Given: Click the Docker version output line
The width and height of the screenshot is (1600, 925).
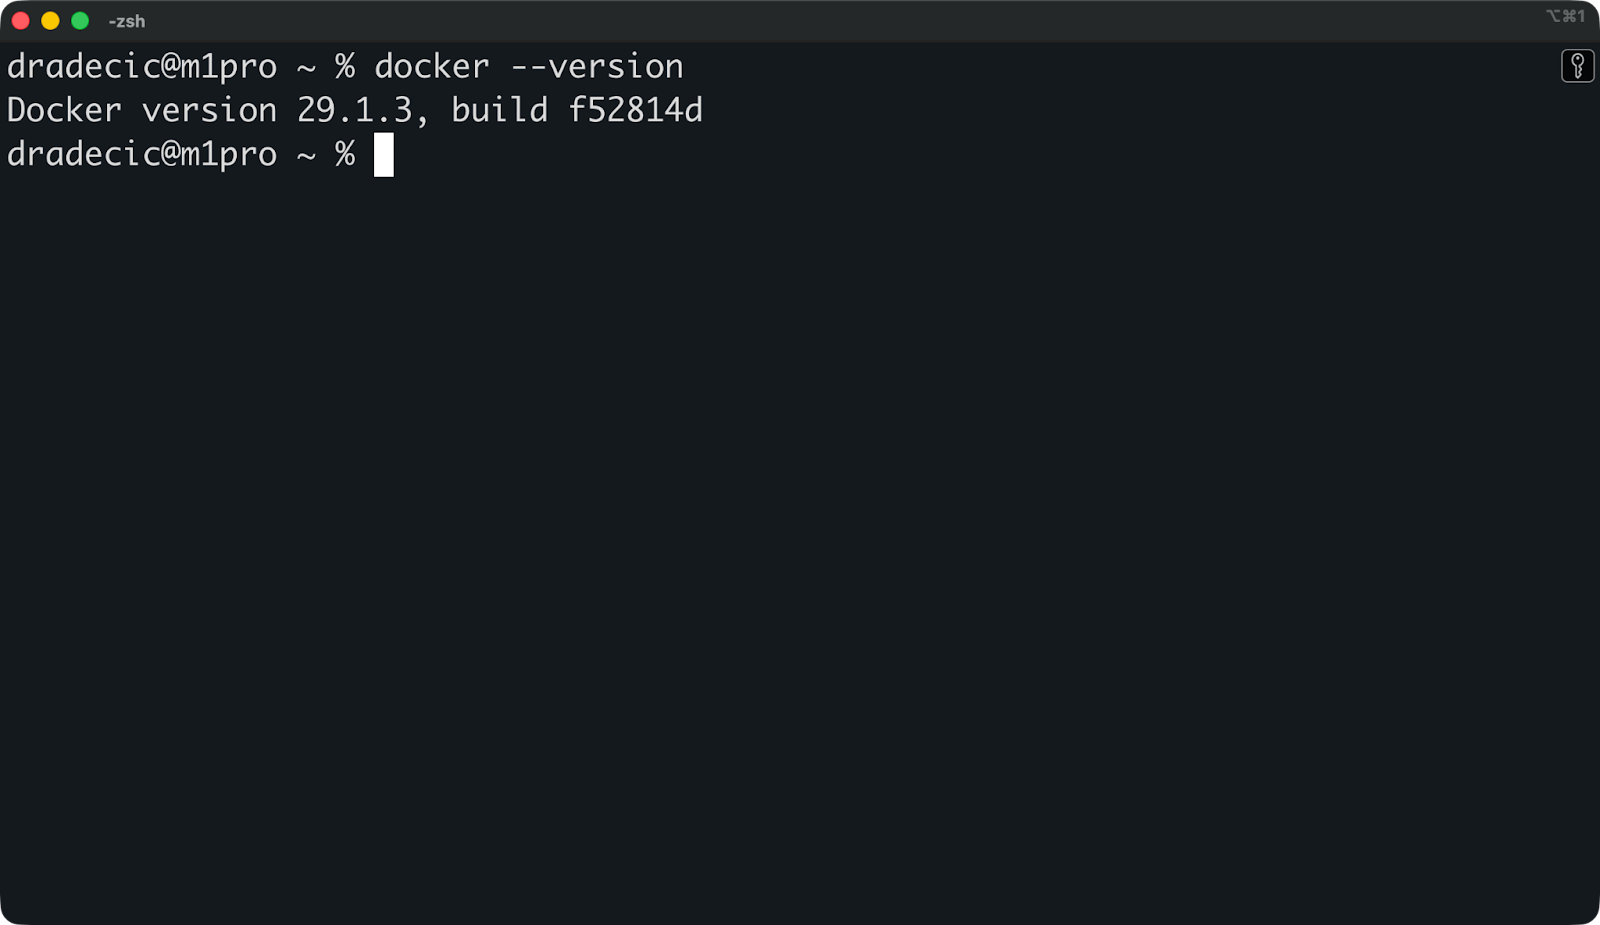Looking at the screenshot, I should click(355, 110).
